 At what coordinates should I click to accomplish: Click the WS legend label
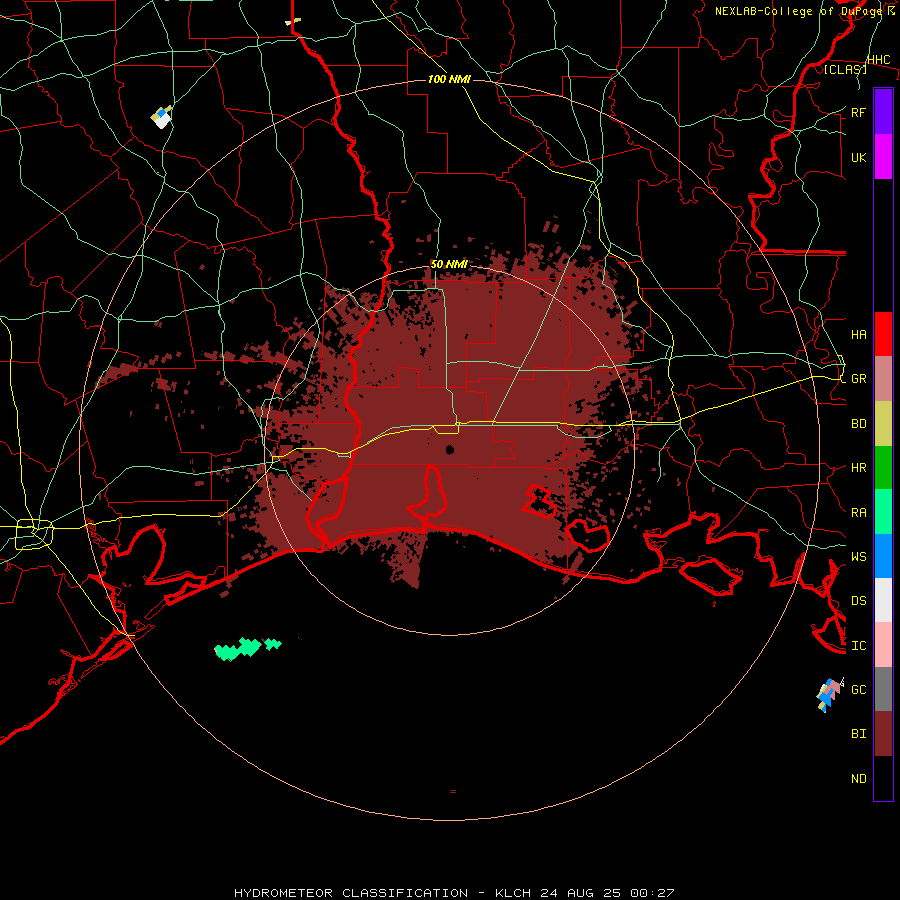click(858, 556)
